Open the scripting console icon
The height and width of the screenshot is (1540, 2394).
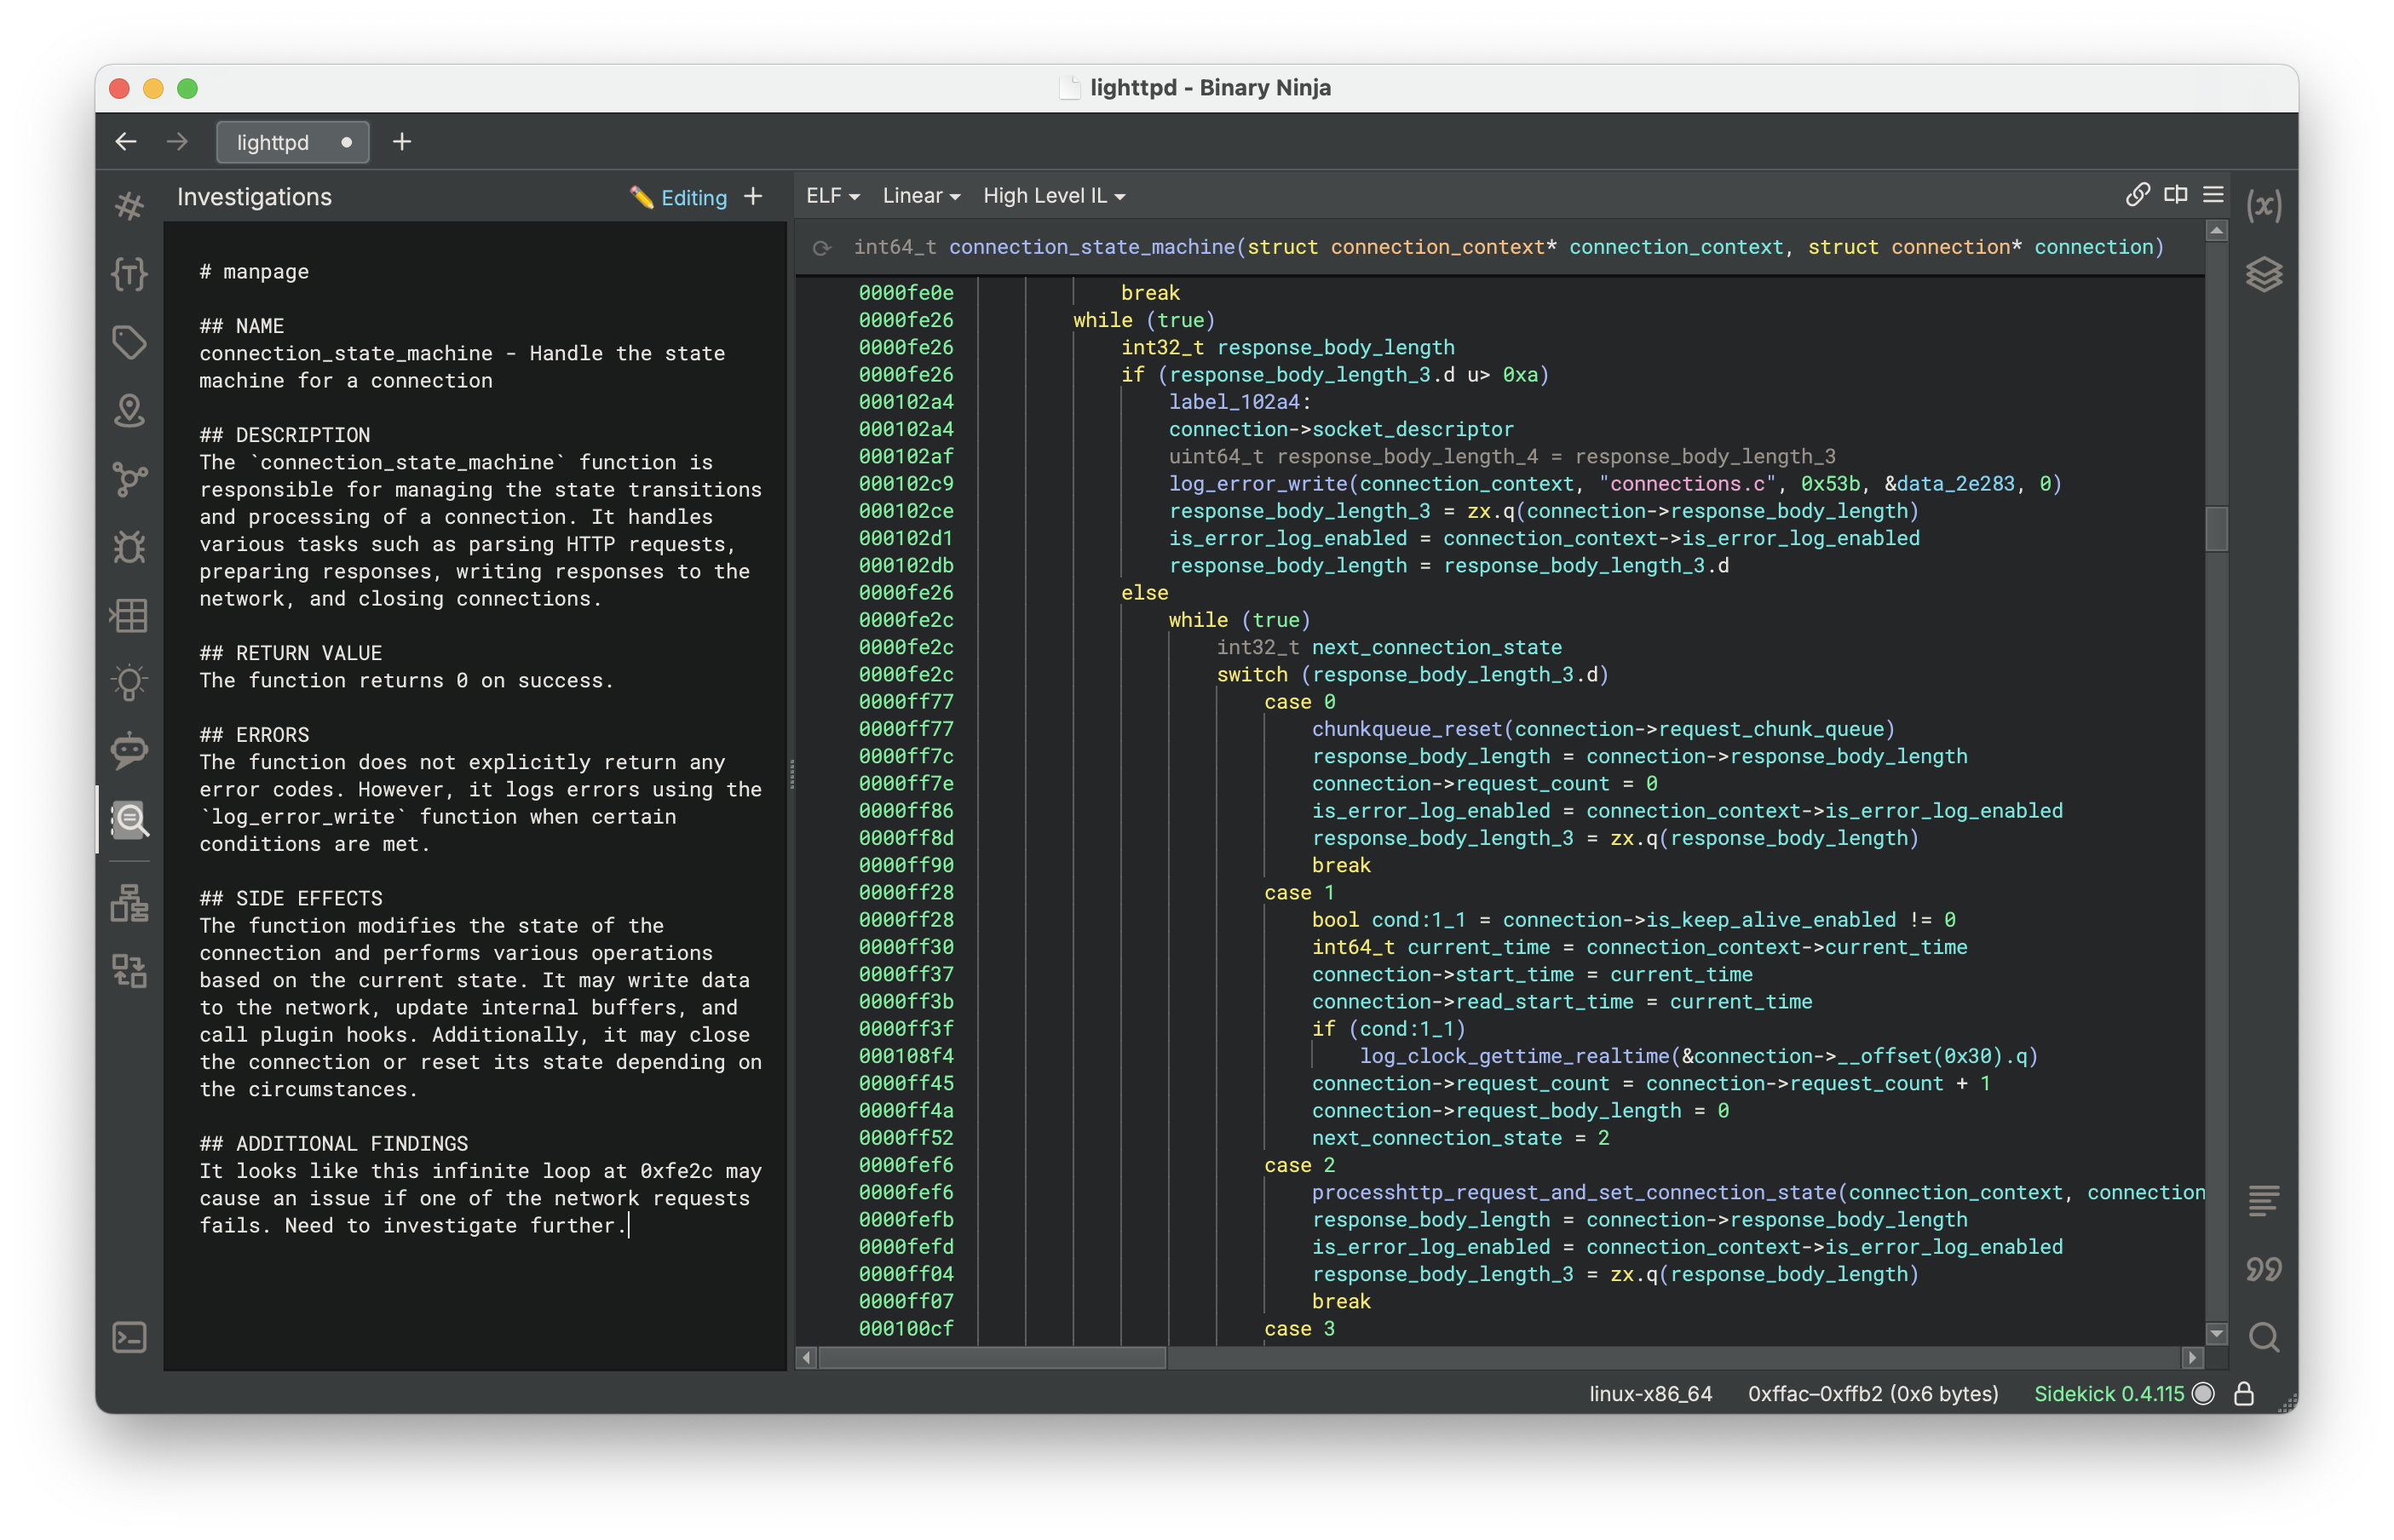tap(129, 1337)
